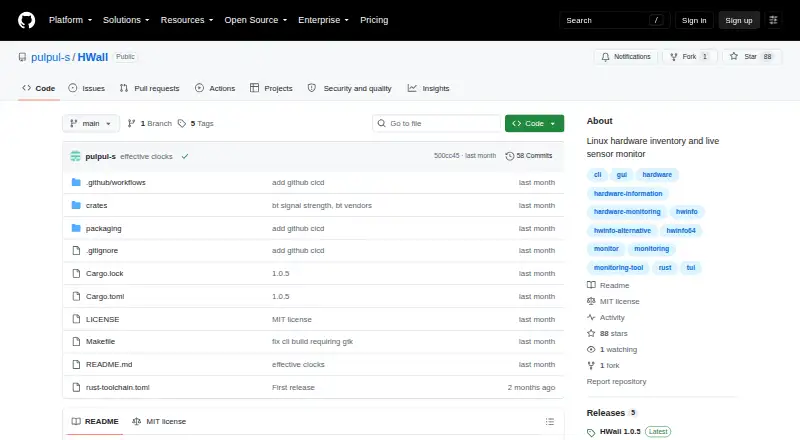Screen dimensions: 800x440
Task: Expand the Solutions navigation menu
Action: (126, 20)
